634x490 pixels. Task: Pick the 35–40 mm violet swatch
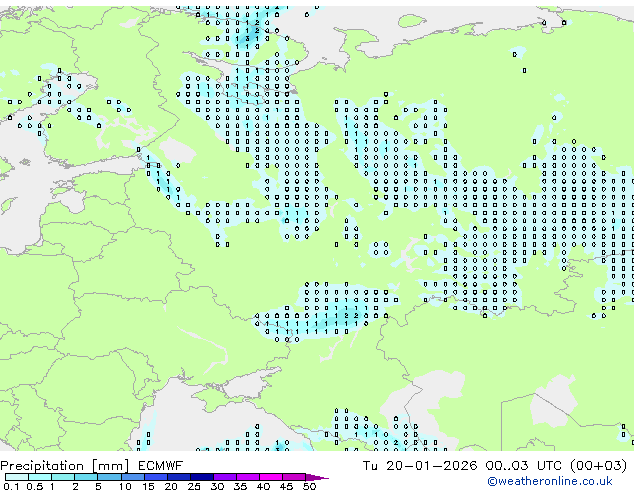247,477
